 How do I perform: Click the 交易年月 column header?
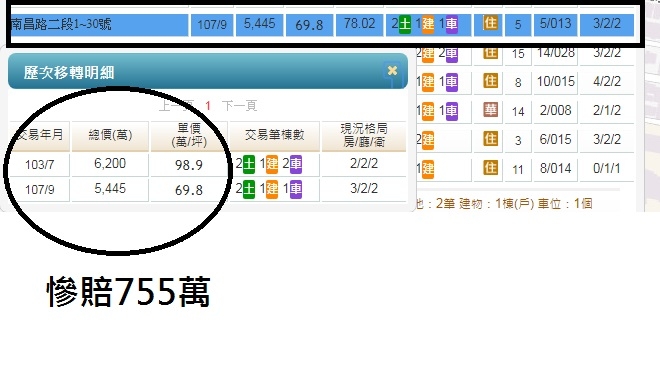tap(40, 135)
